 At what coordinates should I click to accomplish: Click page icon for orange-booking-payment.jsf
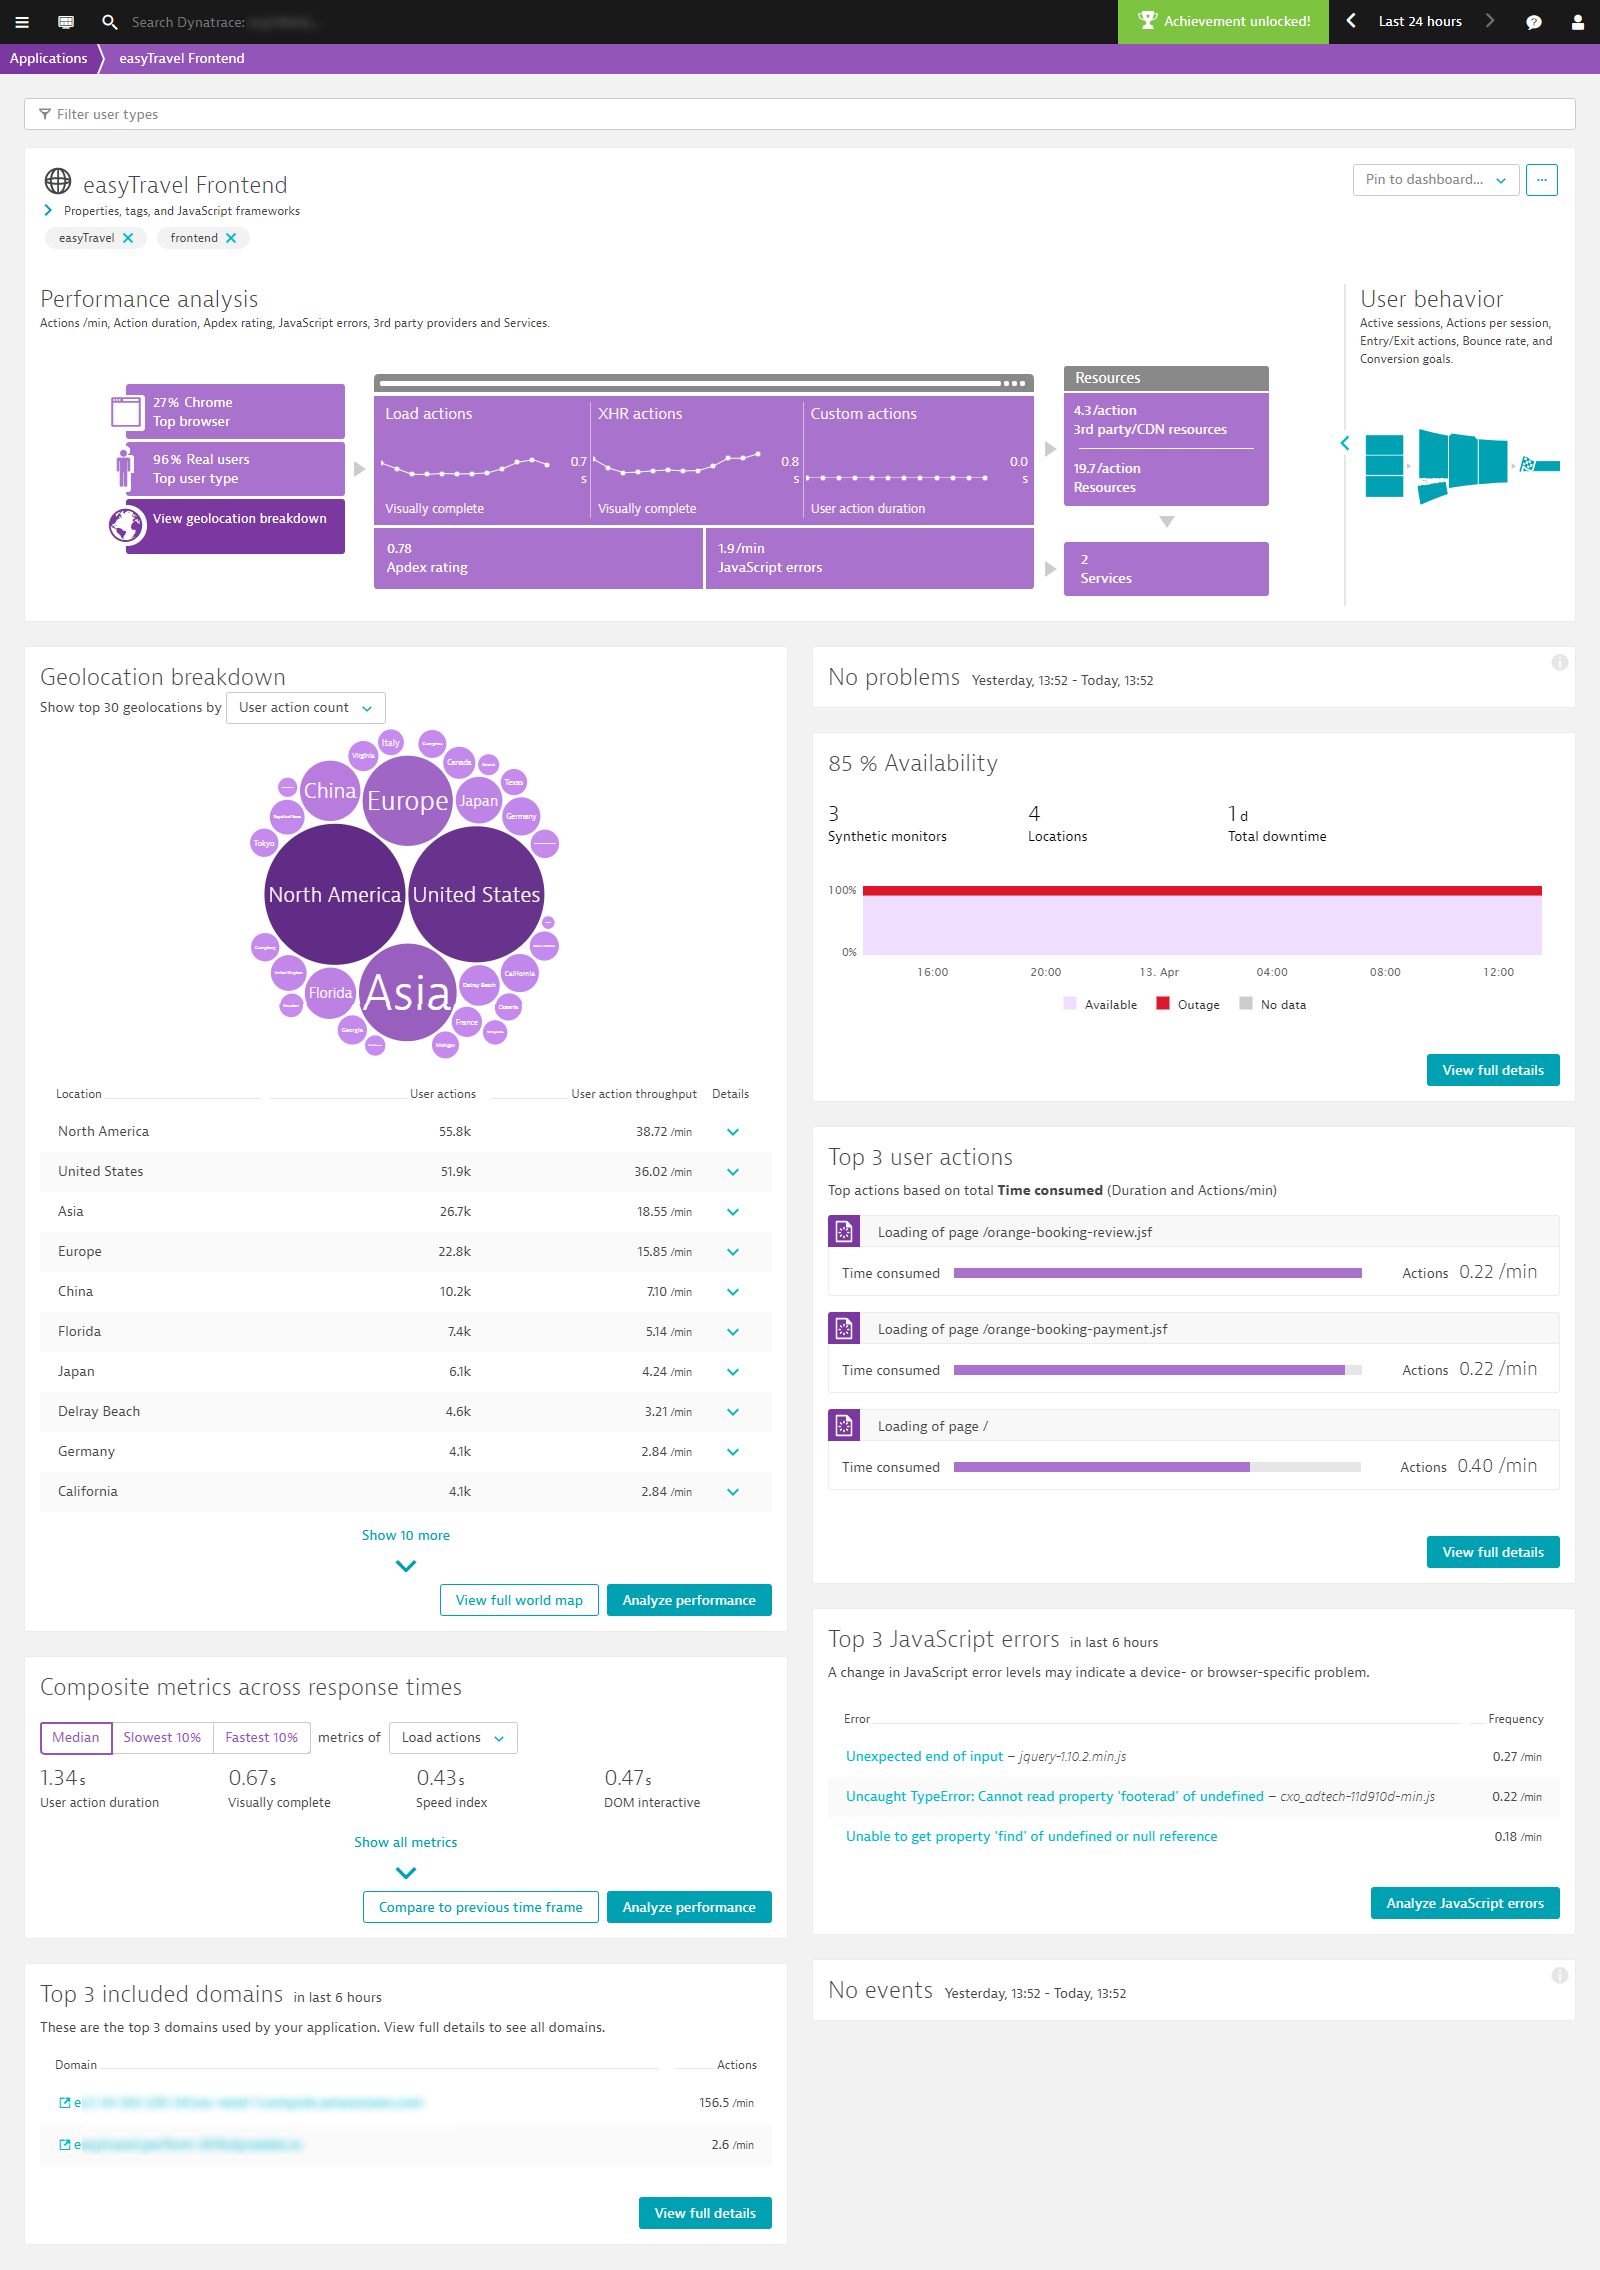844,1328
